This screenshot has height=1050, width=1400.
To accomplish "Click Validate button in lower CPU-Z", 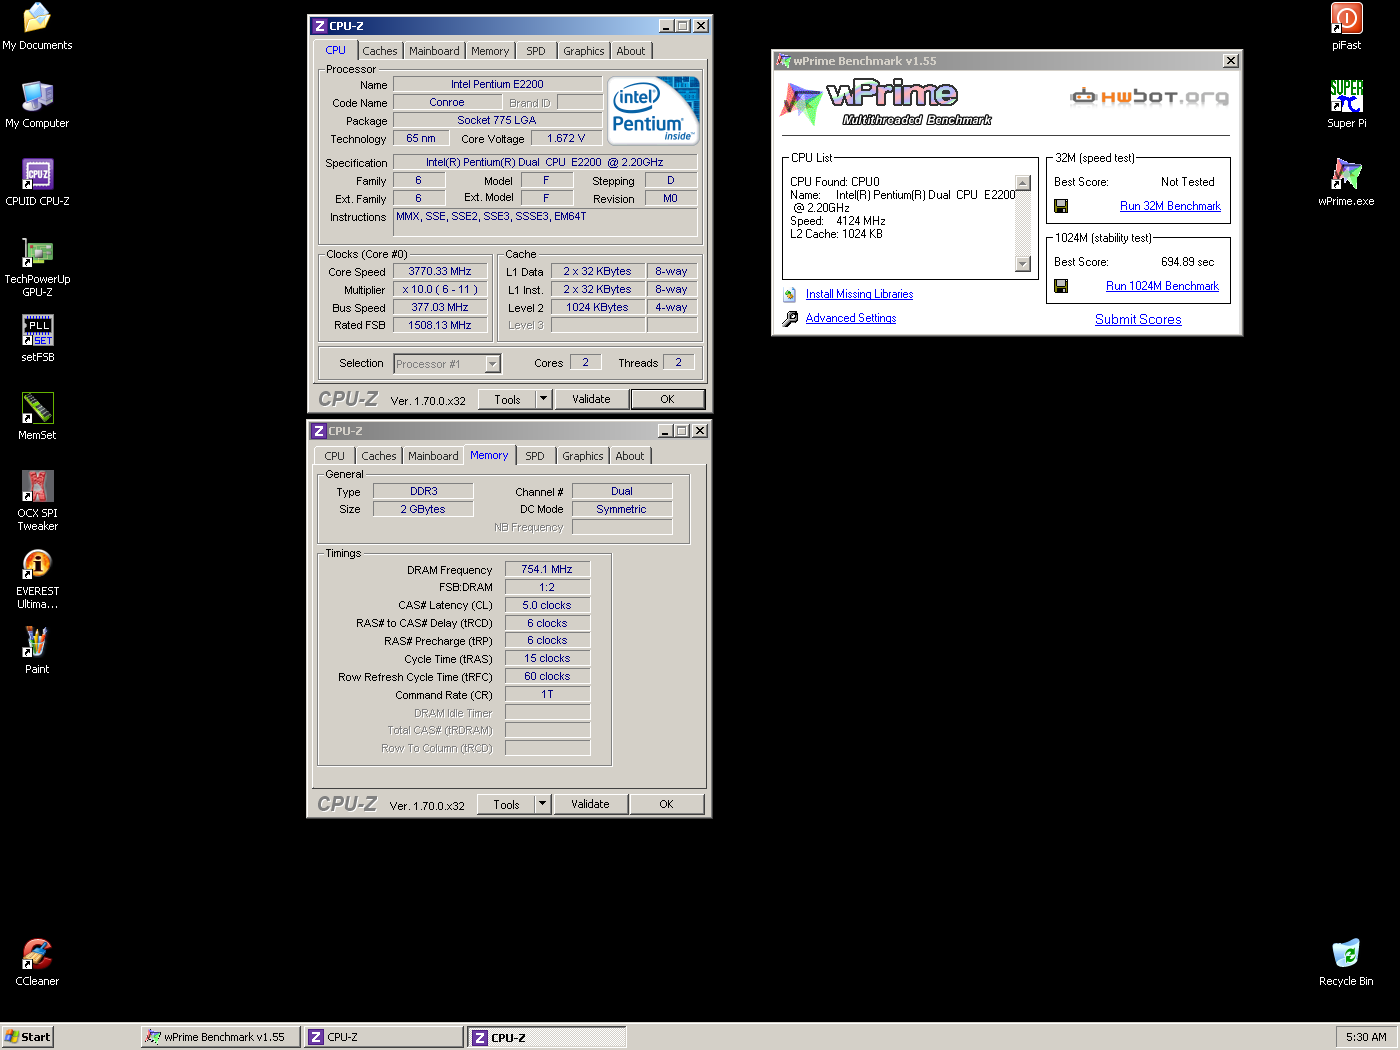I will tap(590, 804).
